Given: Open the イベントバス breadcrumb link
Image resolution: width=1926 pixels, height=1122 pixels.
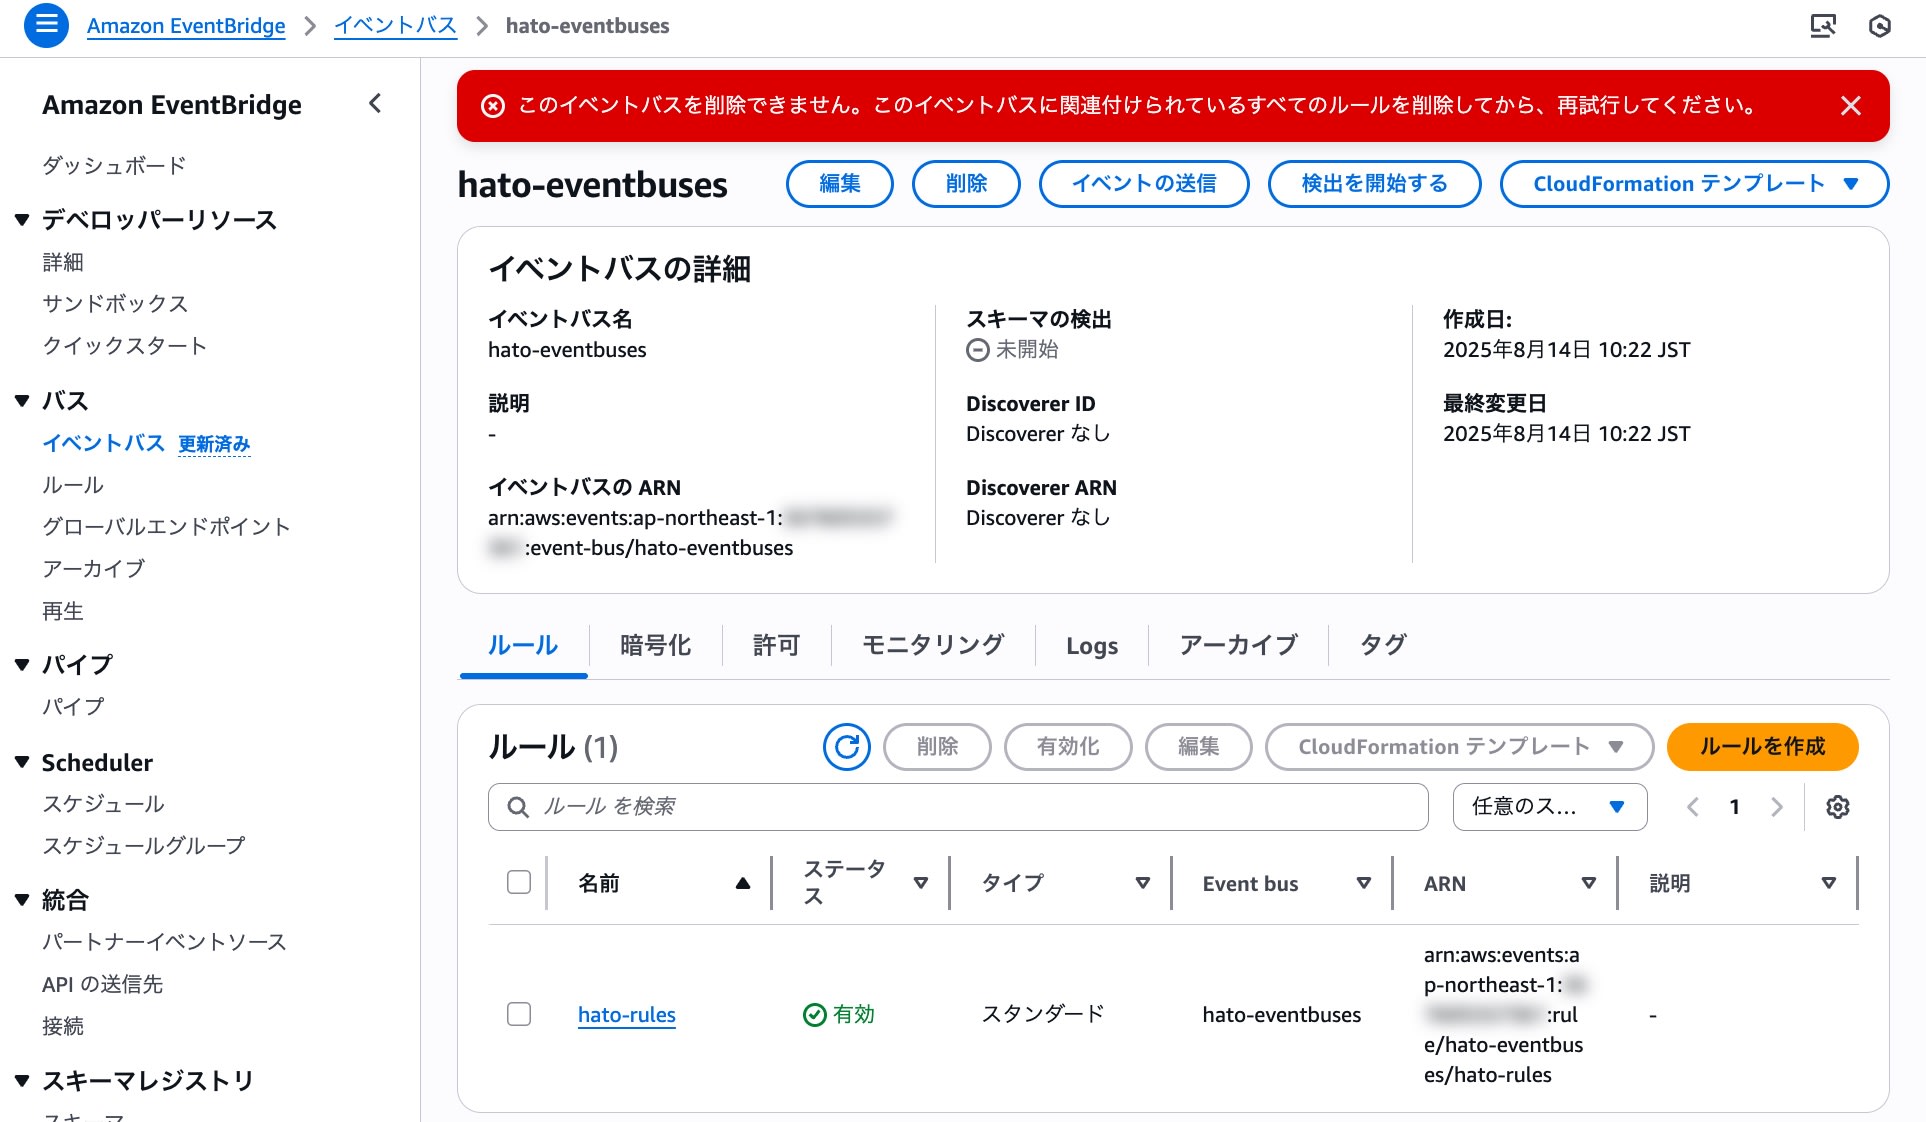Looking at the screenshot, I should coord(395,26).
